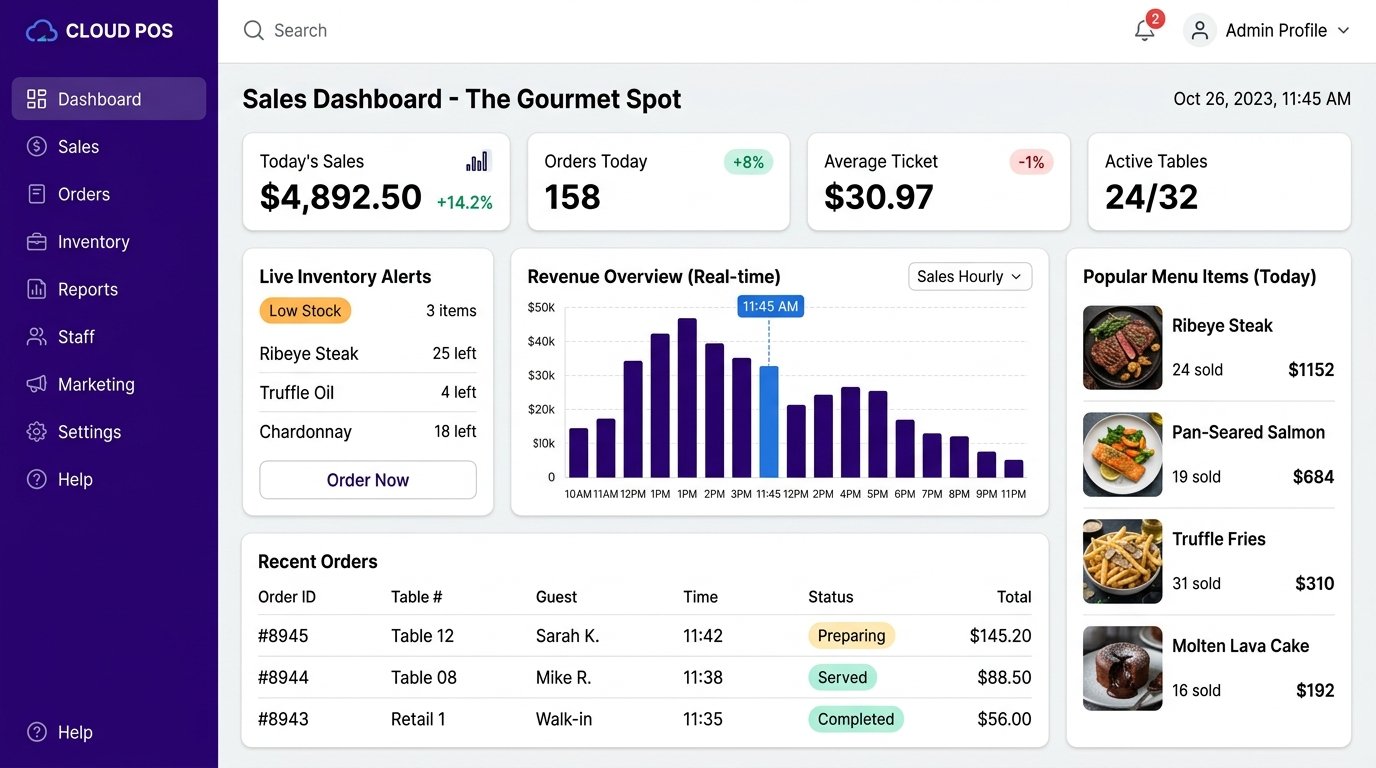Click the bar chart icon in Today's Sales
1376x768 pixels.
coord(478,161)
